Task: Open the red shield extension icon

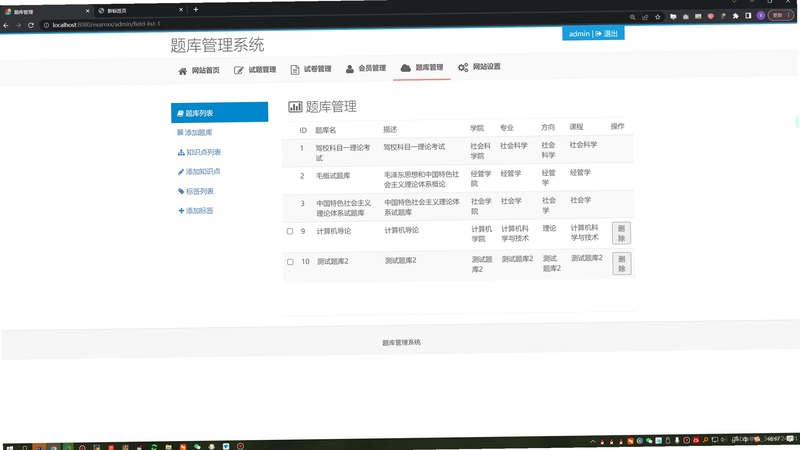Action: [711, 16]
